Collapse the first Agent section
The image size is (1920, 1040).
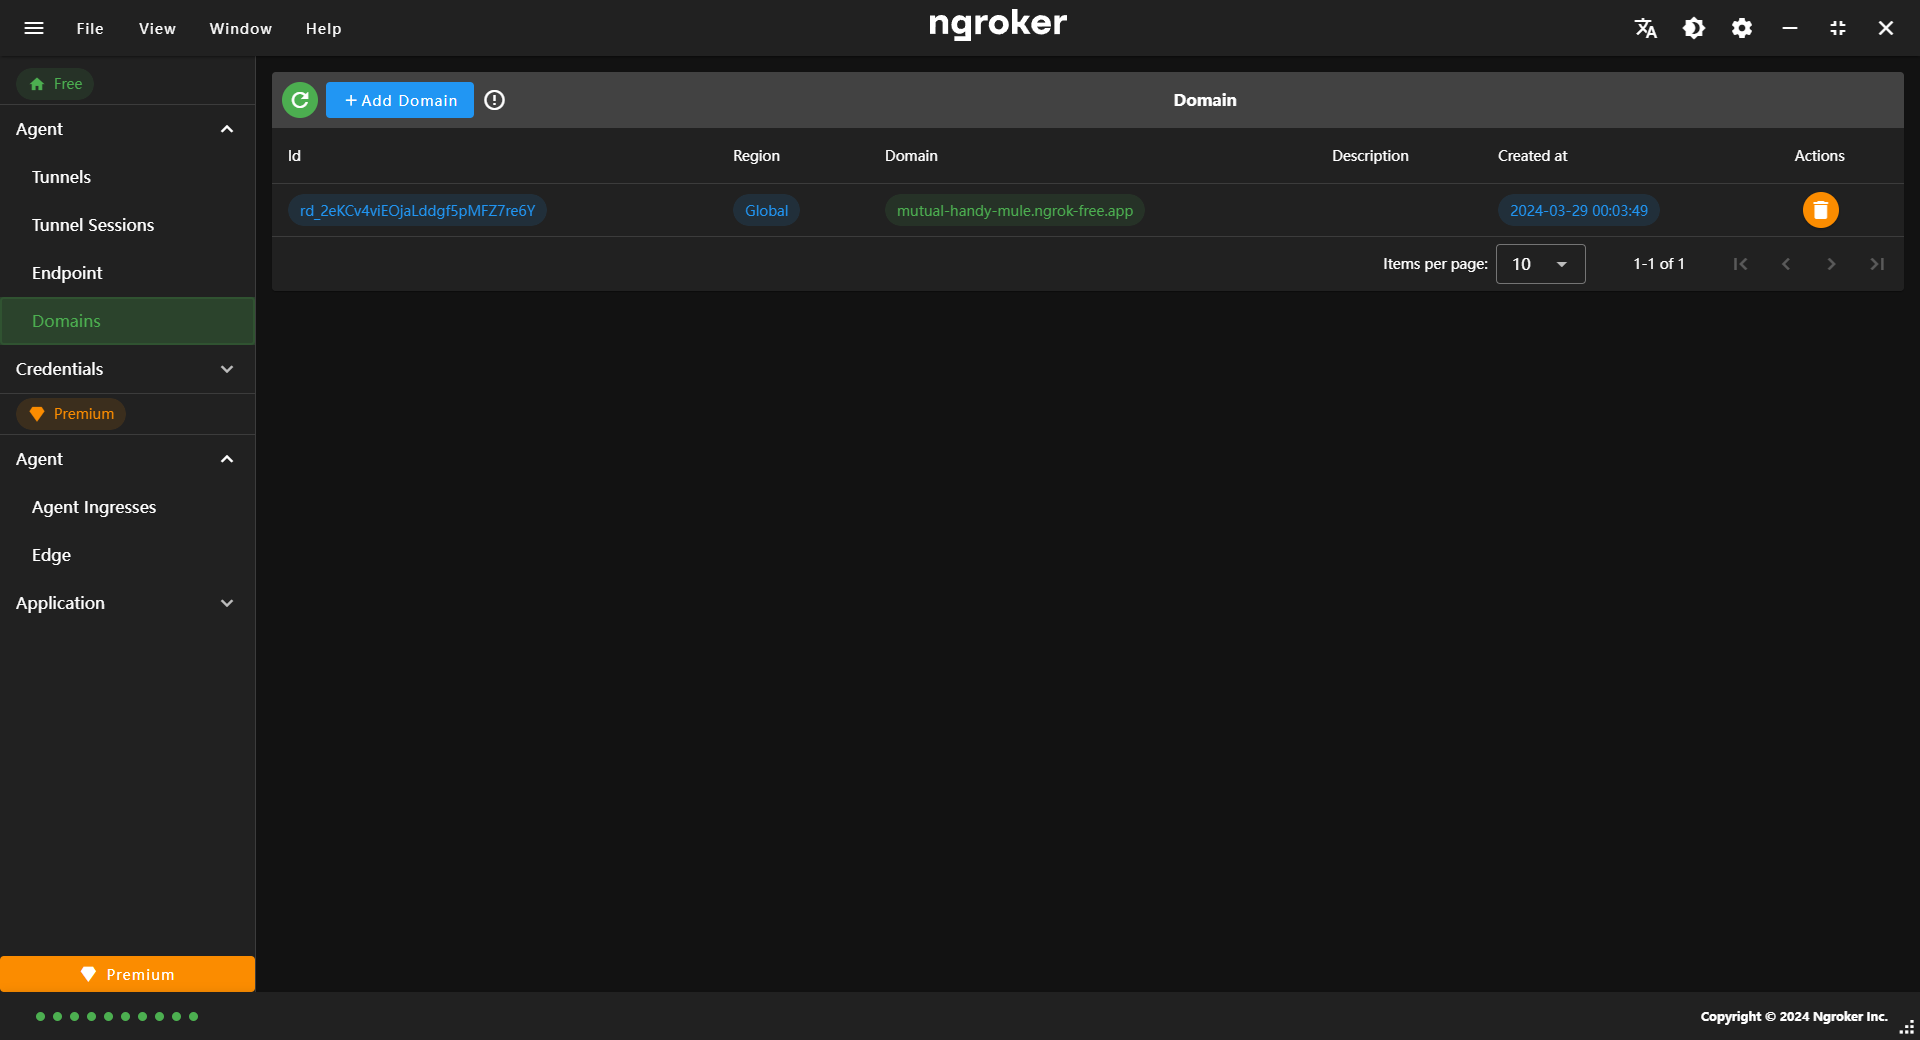tap(127, 129)
